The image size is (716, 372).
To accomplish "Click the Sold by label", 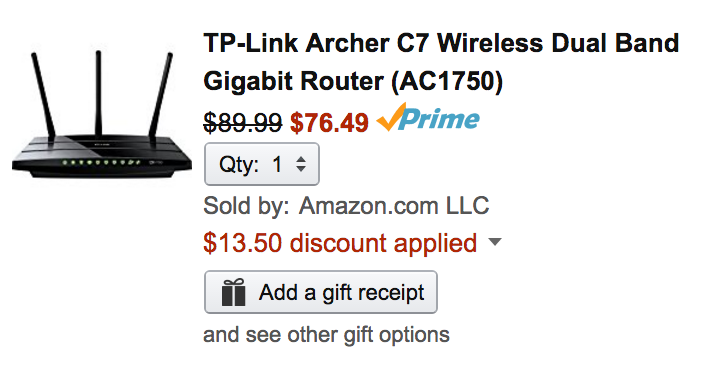I will pos(246,206).
